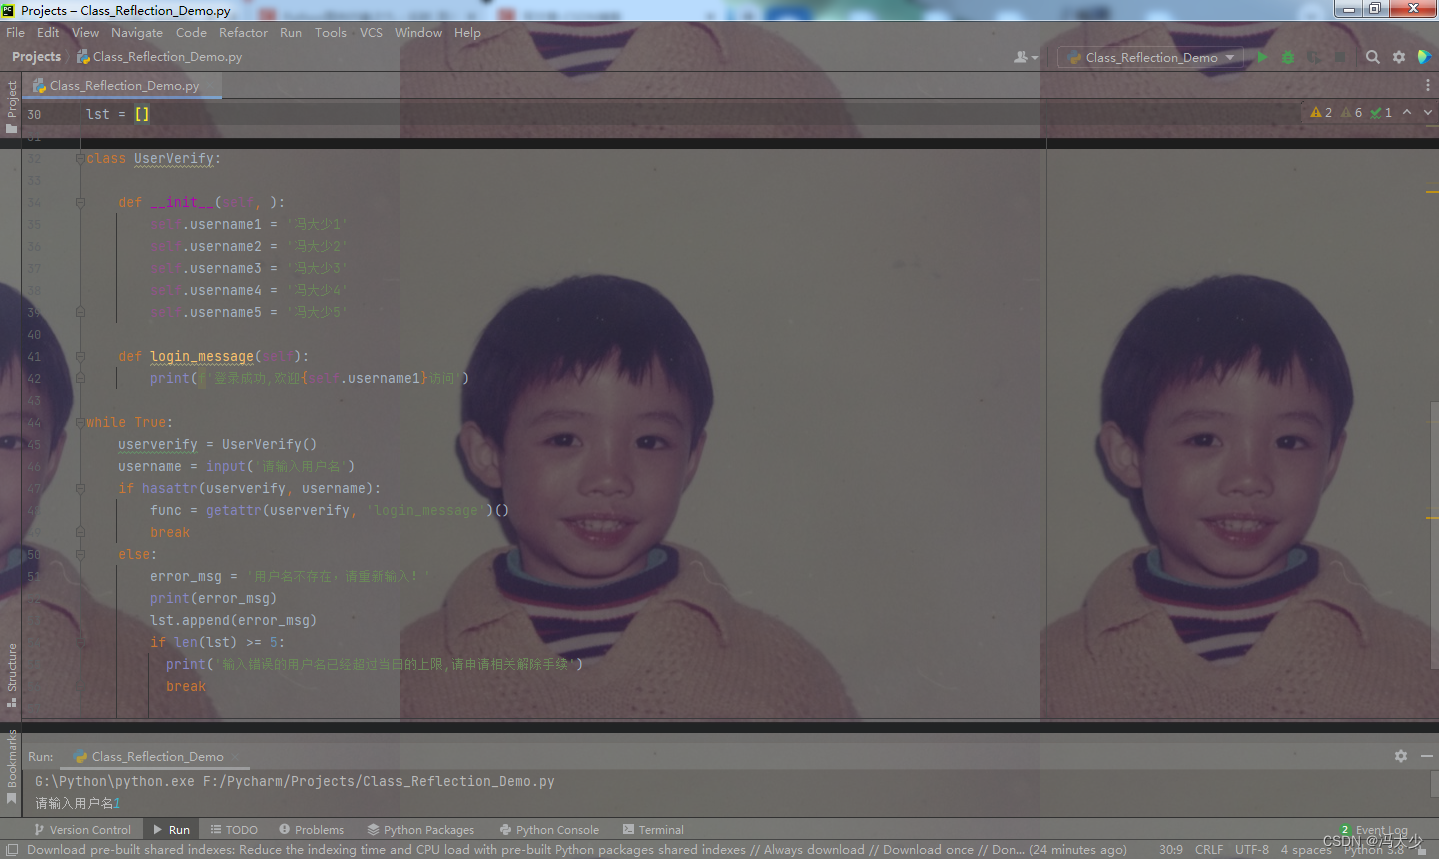This screenshot has height=859, width=1439.
Task: Collapse the class UserVerify fold marker
Action: (x=80, y=158)
